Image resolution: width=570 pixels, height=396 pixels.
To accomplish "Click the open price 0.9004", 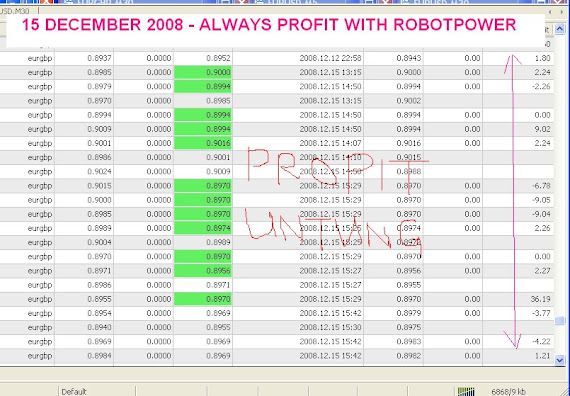I will click(99, 243).
